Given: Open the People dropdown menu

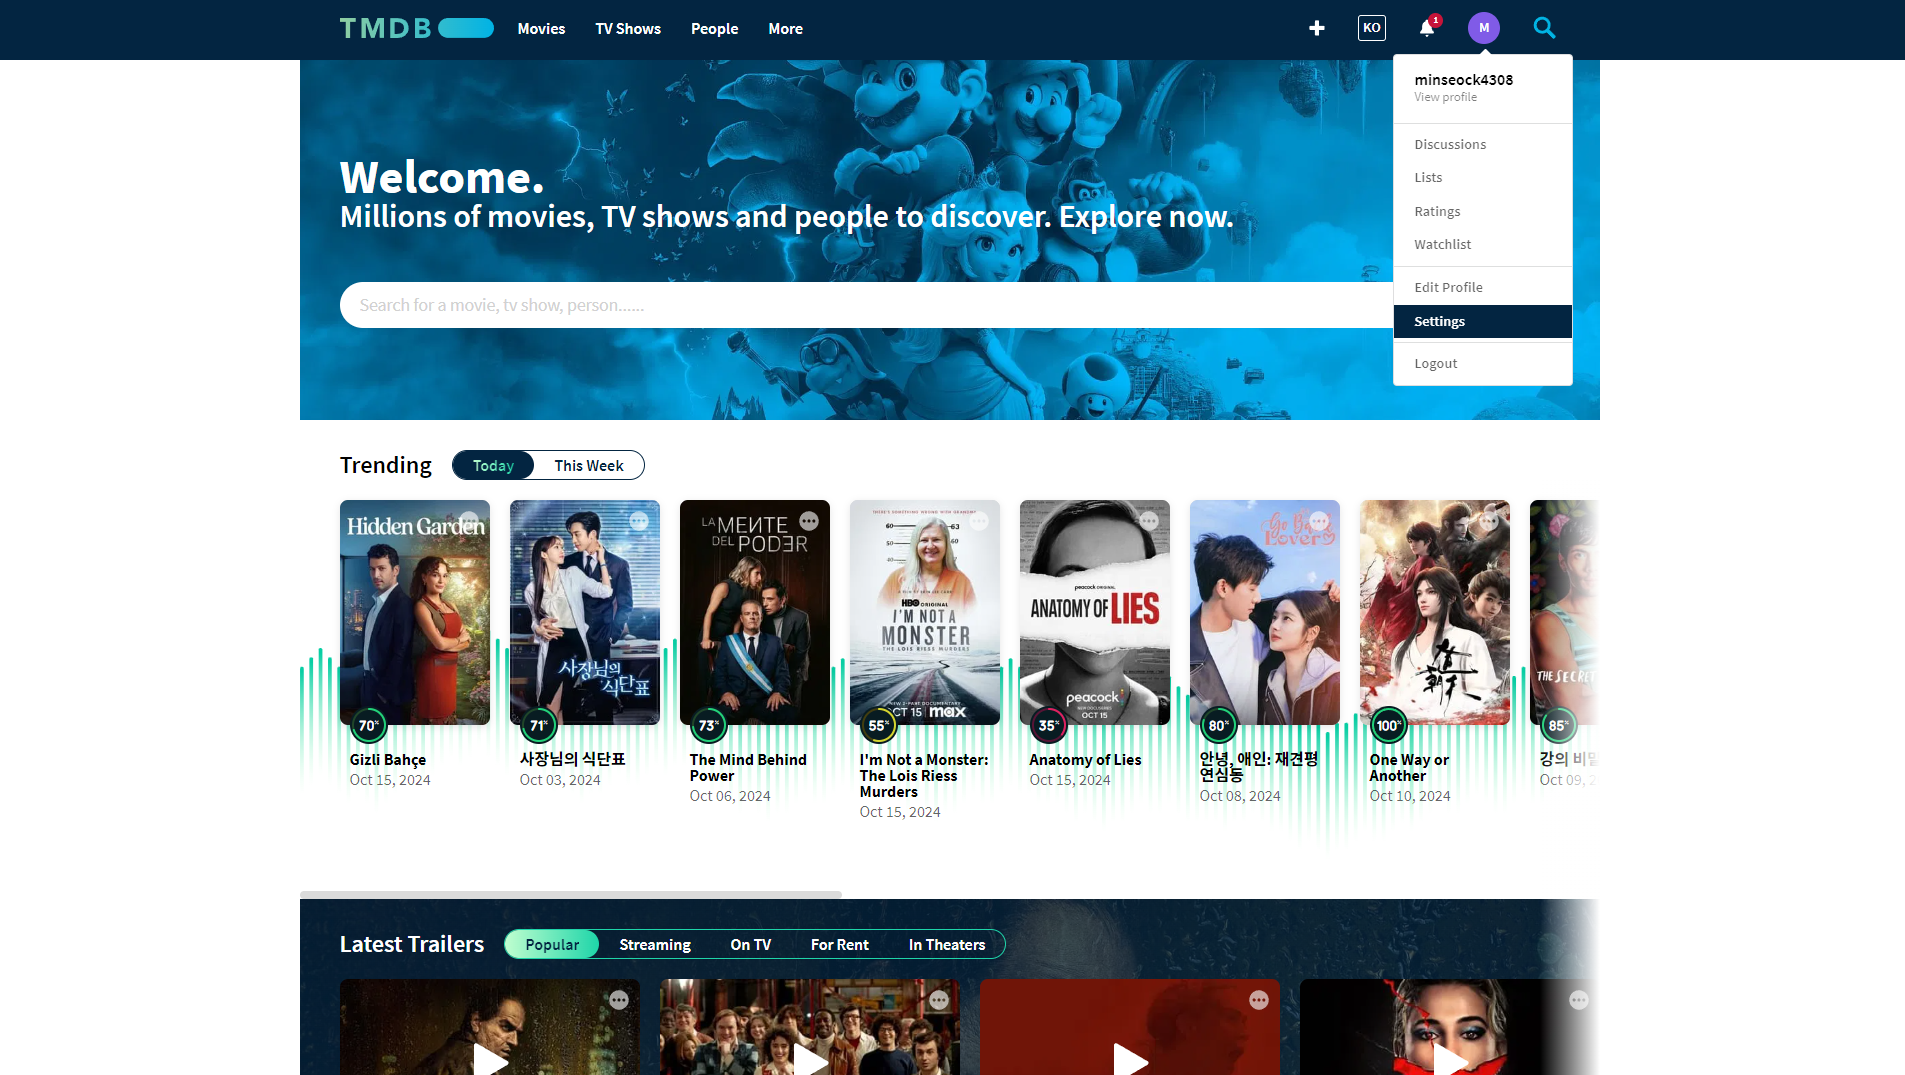Looking at the screenshot, I should (x=714, y=28).
